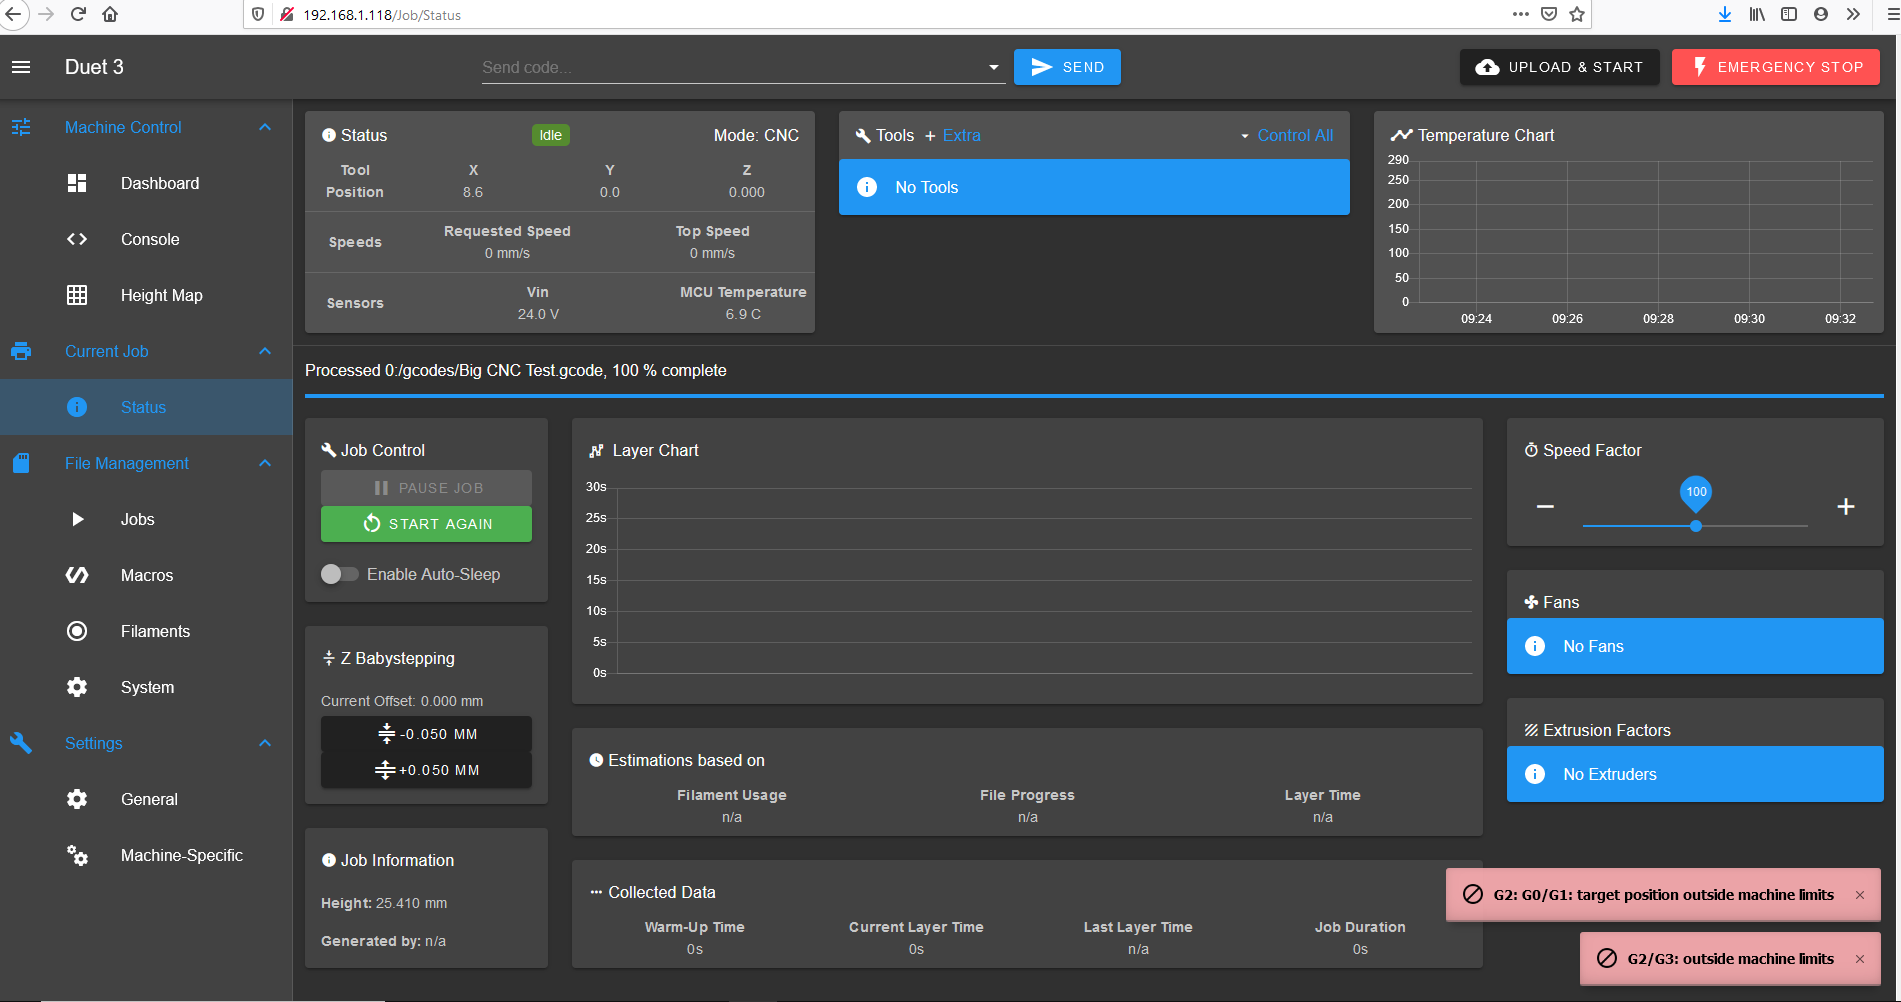The image size is (1901, 1002).
Task: Open Machine-Specific settings page
Action: click(x=146, y=855)
